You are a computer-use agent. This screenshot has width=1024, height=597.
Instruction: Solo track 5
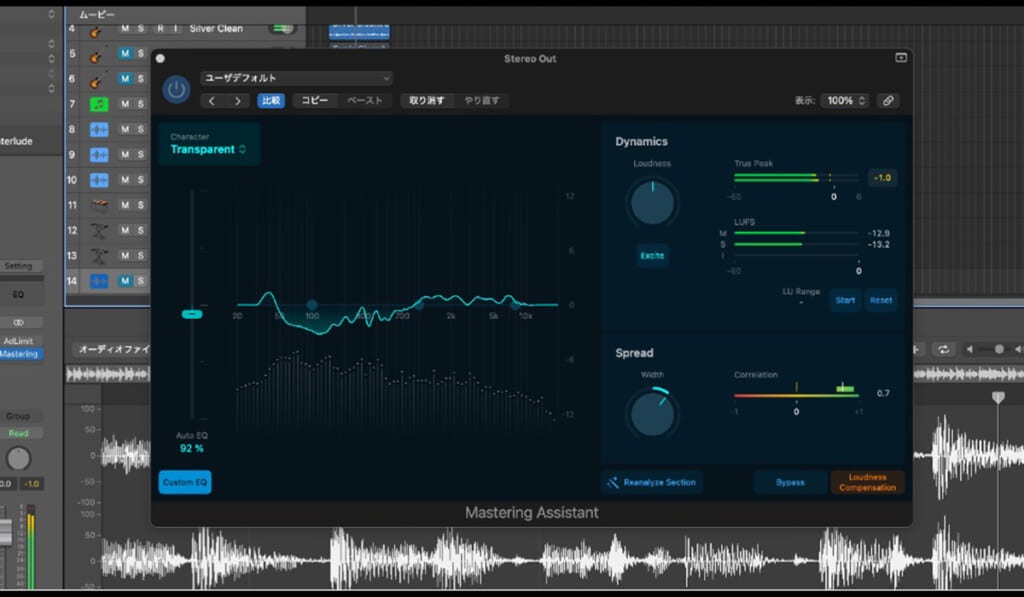(140, 54)
